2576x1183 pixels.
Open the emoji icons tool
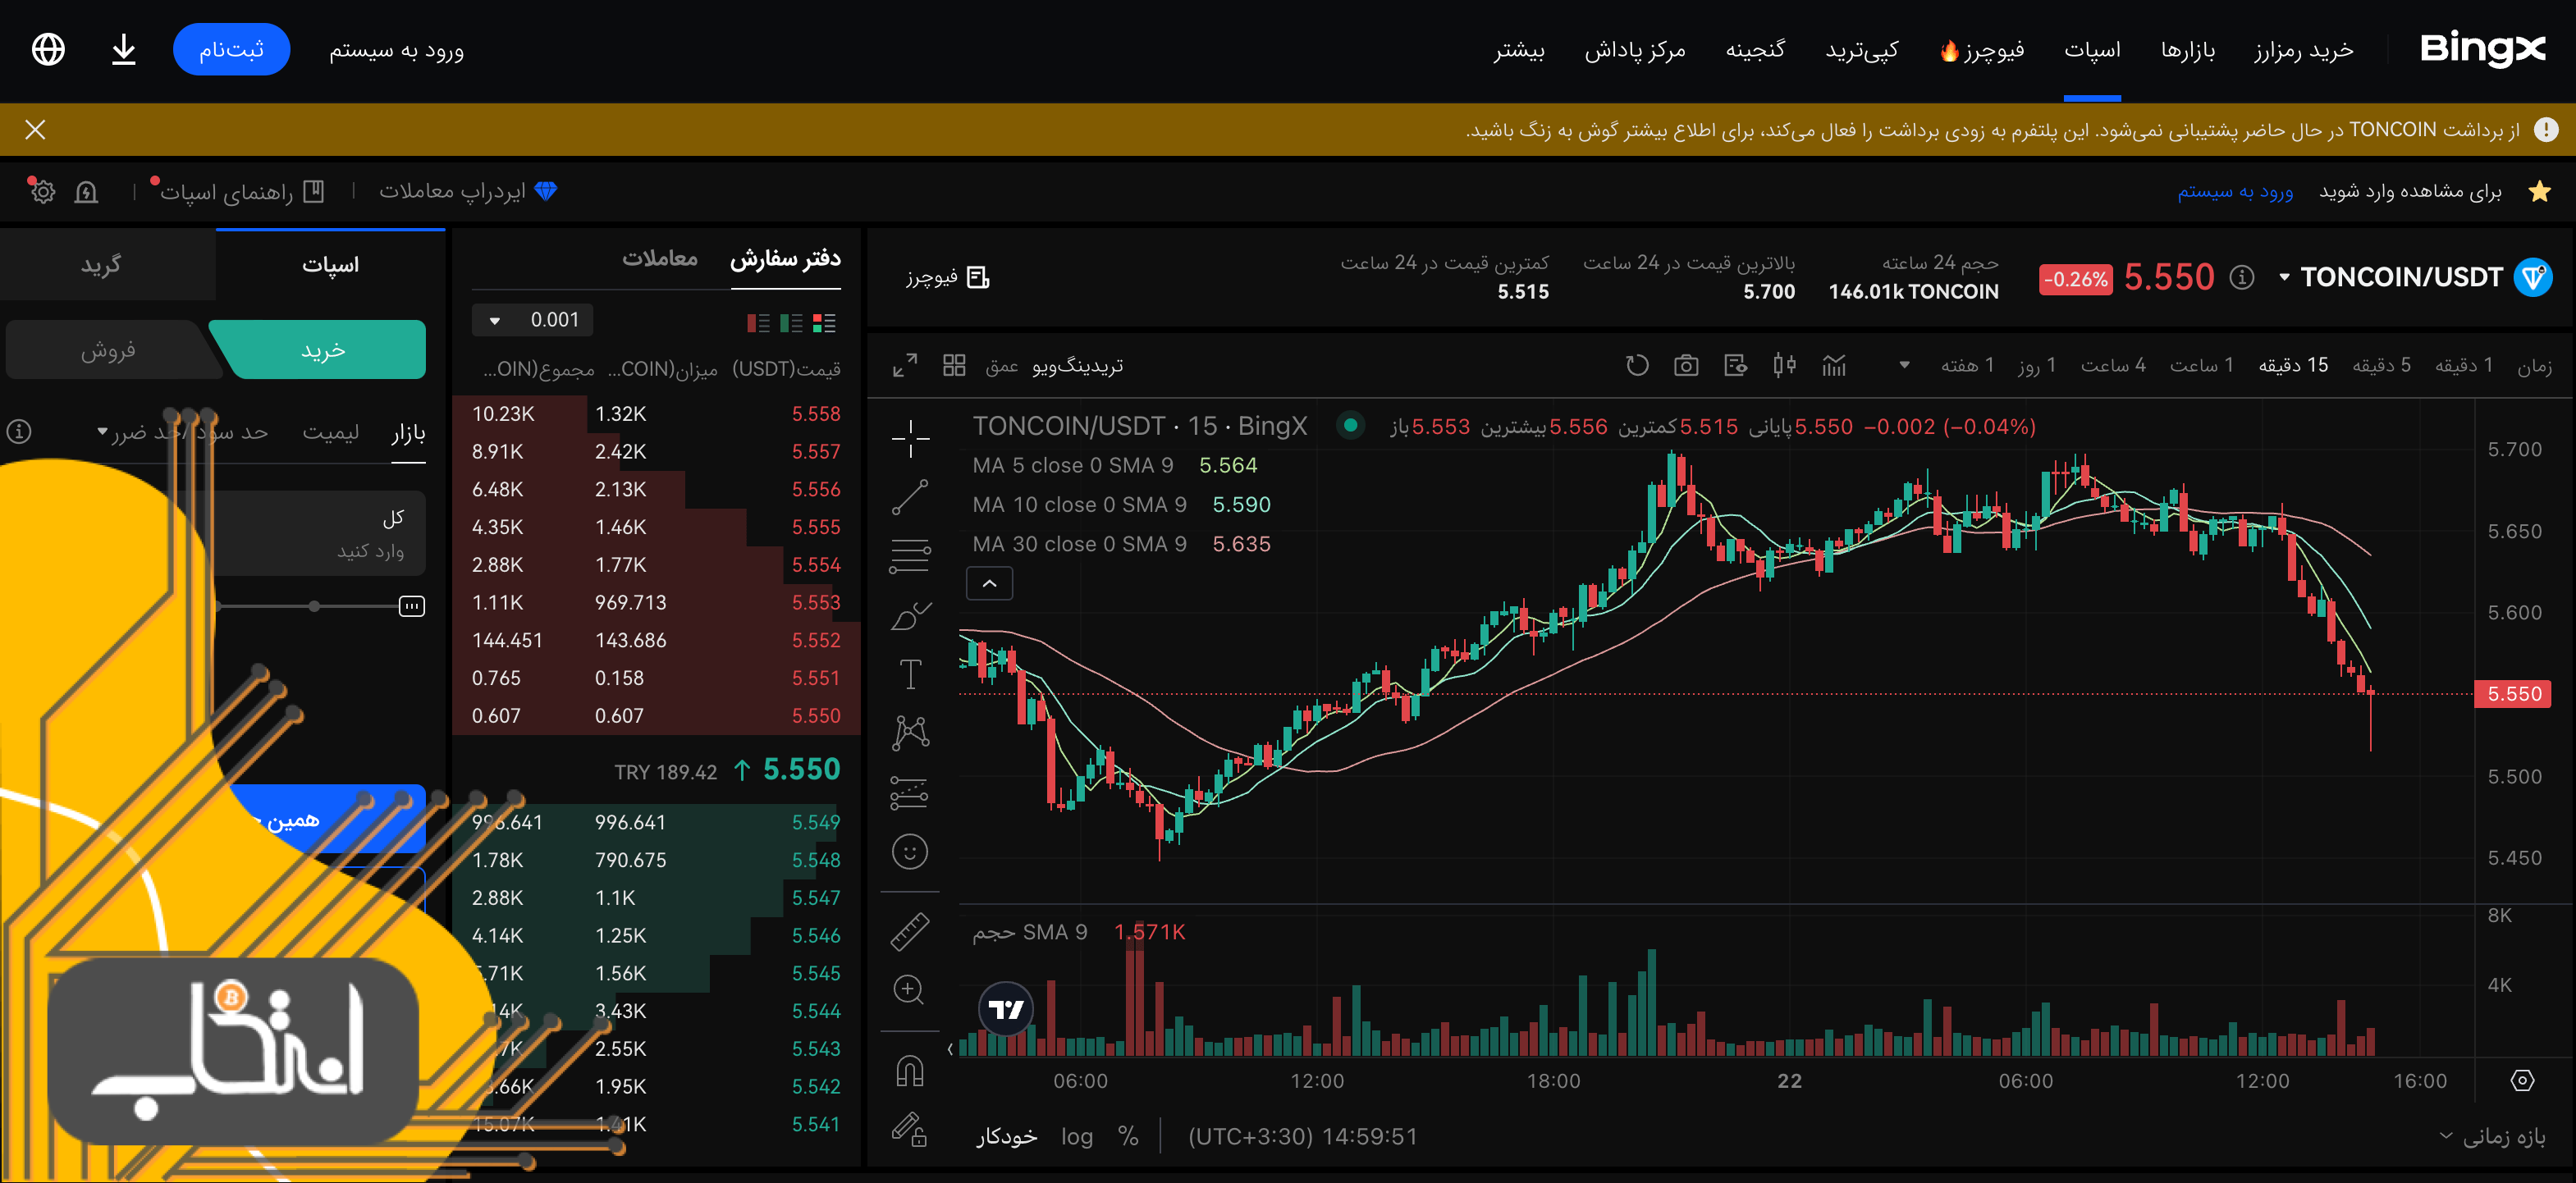pos(910,852)
